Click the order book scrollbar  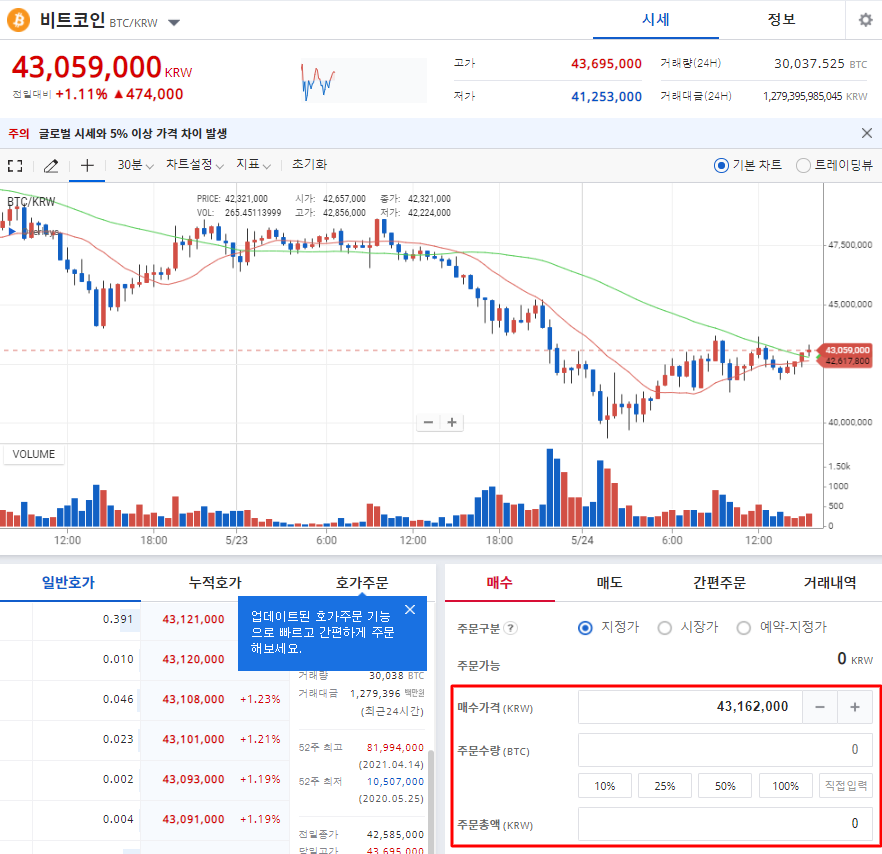pyautogui.click(x=430, y=802)
